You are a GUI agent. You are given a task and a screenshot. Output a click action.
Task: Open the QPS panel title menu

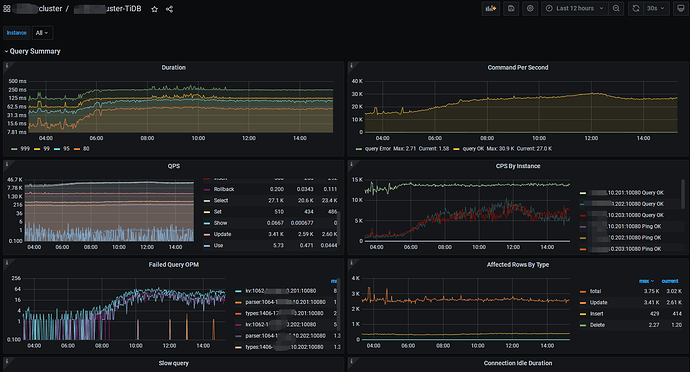pos(173,166)
